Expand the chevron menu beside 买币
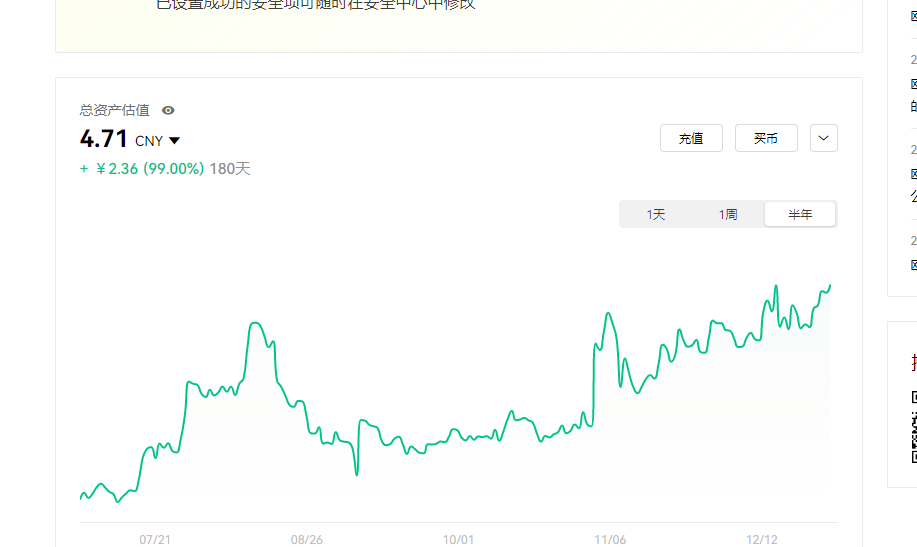This screenshot has height=547, width=917. [824, 138]
